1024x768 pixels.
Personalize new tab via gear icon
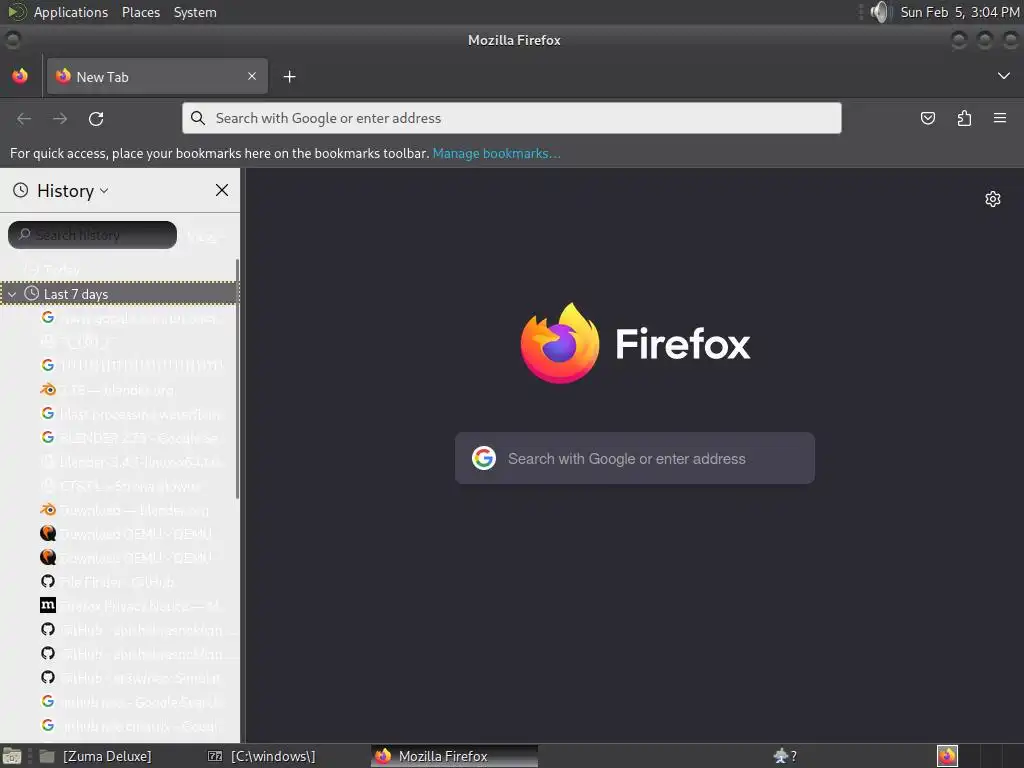(993, 199)
